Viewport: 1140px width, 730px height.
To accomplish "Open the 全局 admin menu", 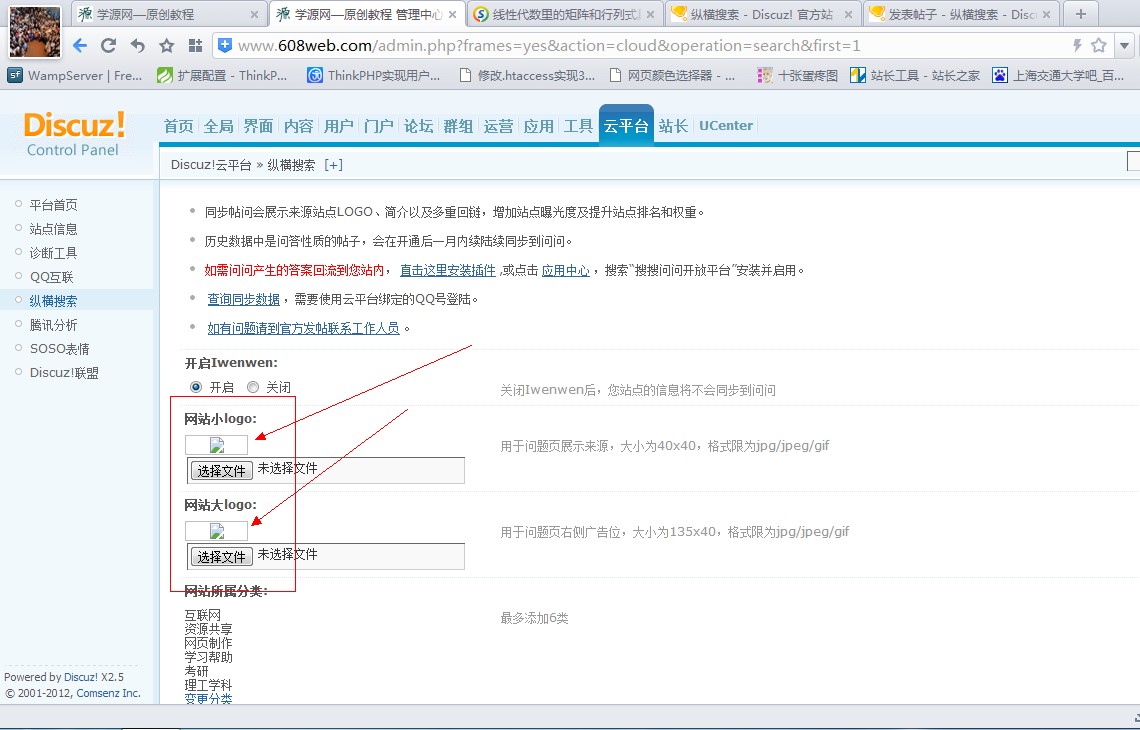I will [218, 127].
